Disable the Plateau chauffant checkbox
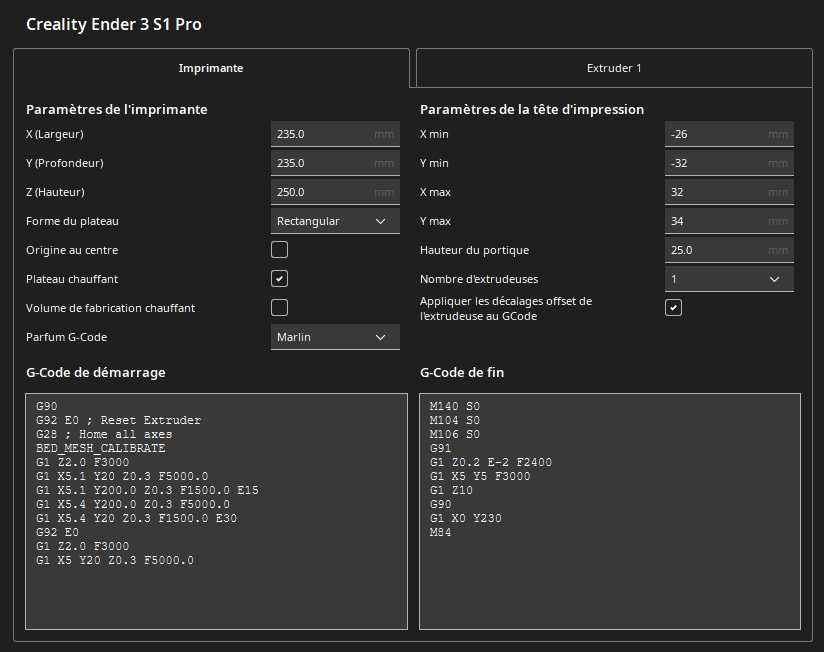The image size is (824, 652). 280,278
